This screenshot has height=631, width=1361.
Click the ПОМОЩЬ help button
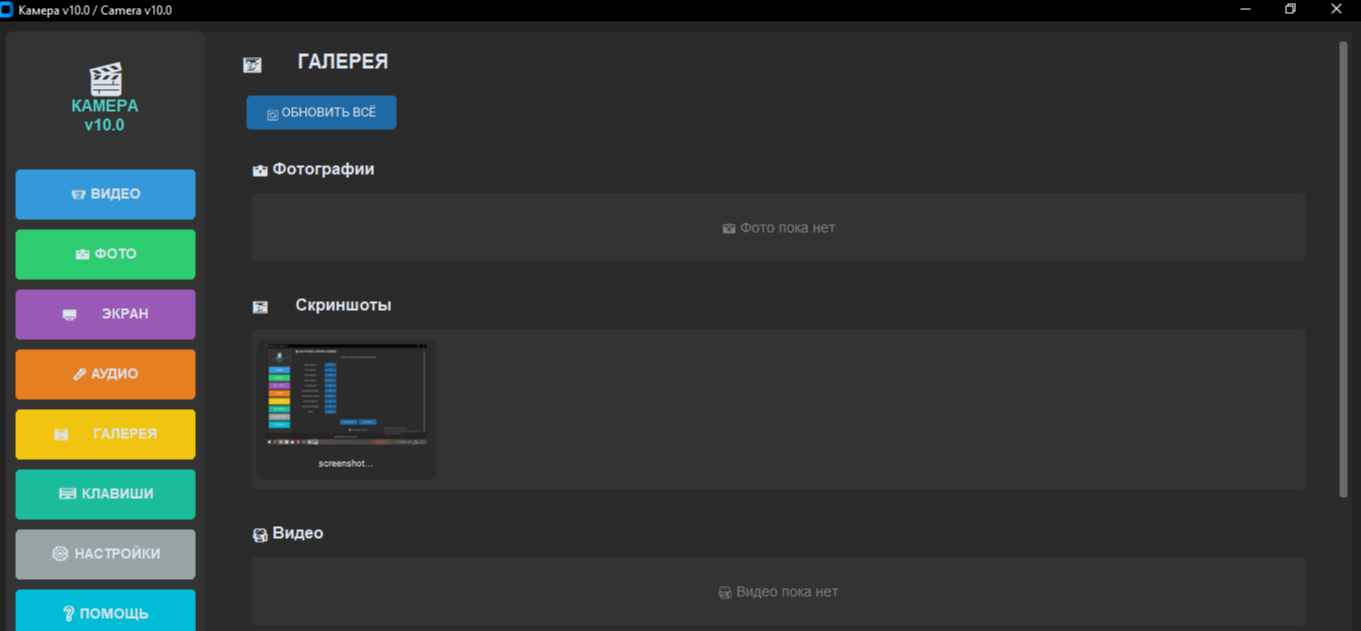(x=105, y=612)
